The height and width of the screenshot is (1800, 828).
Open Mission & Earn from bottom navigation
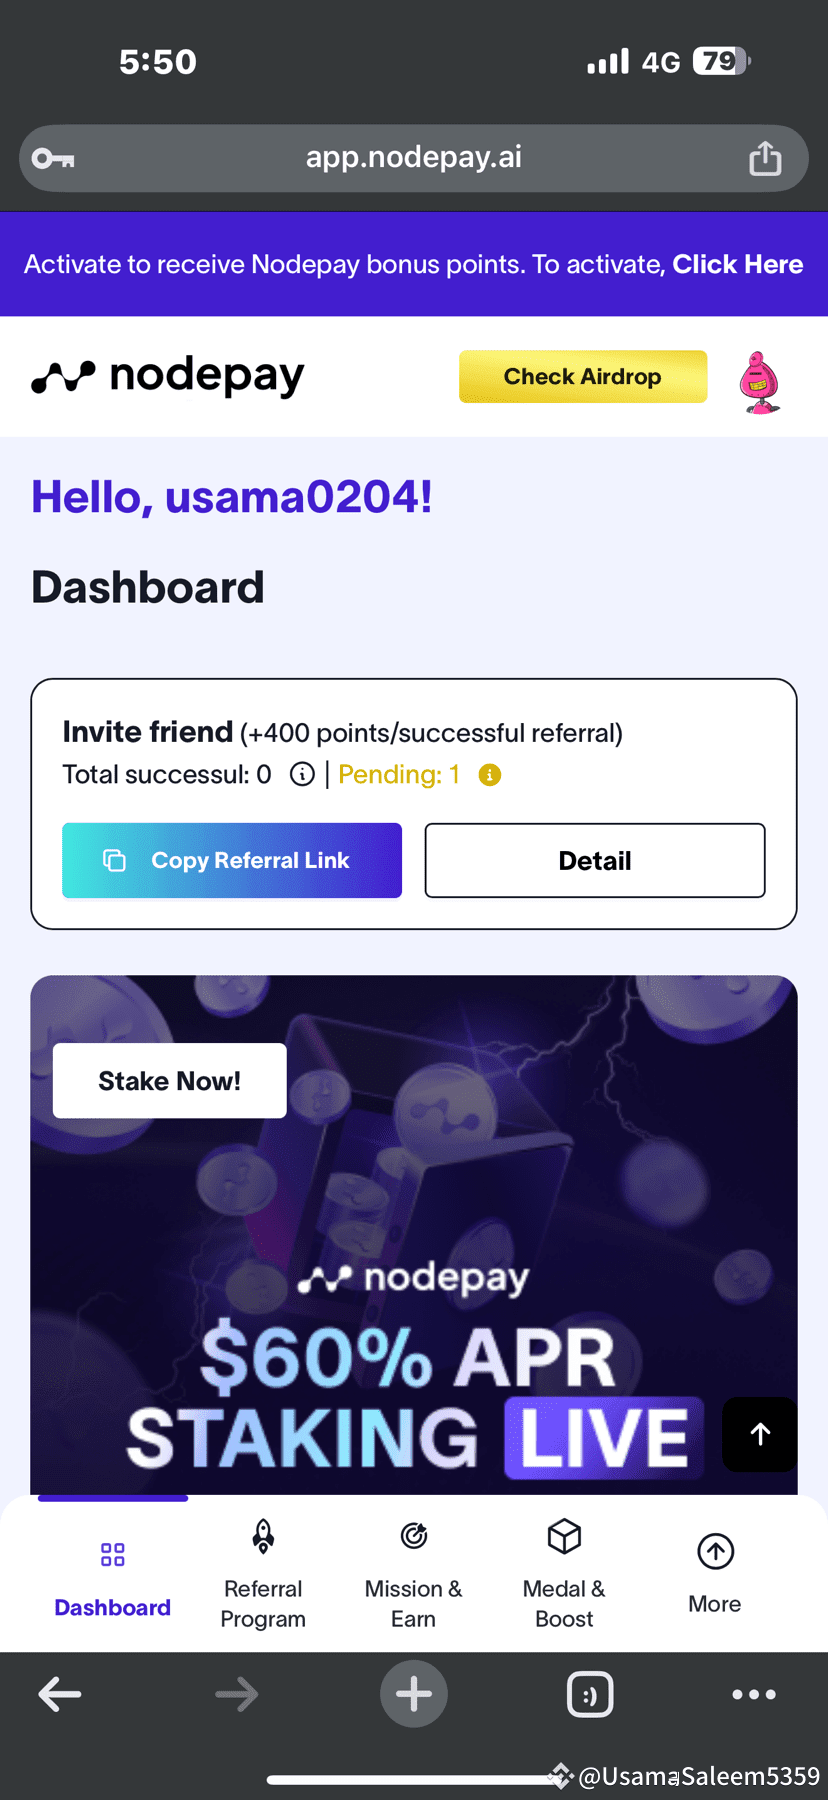413,1537
